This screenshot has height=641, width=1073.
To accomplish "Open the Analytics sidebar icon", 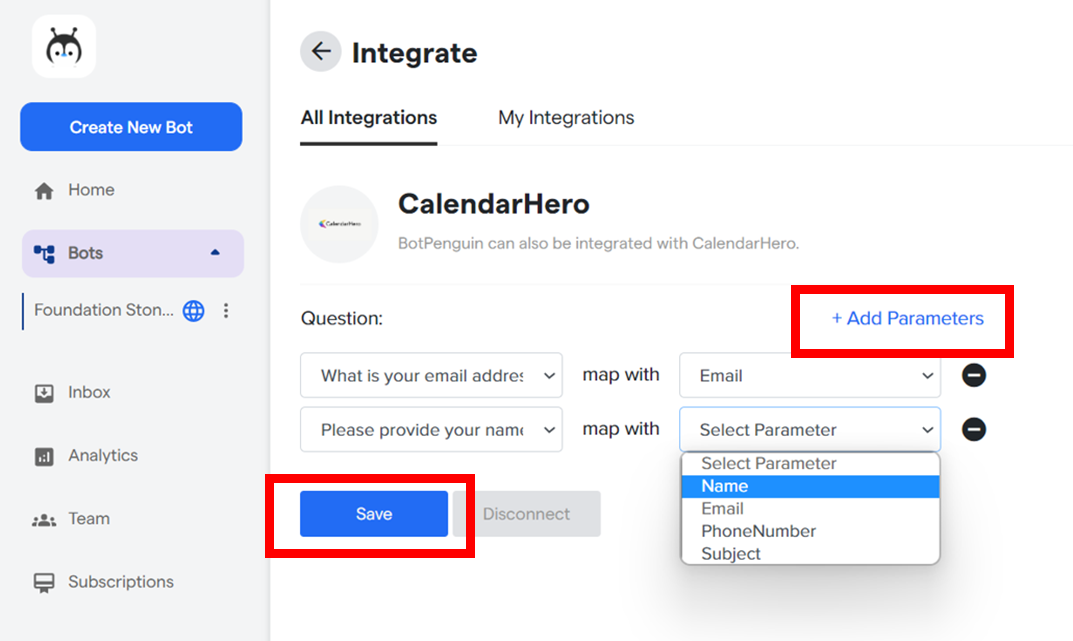I will pyautogui.click(x=44, y=456).
